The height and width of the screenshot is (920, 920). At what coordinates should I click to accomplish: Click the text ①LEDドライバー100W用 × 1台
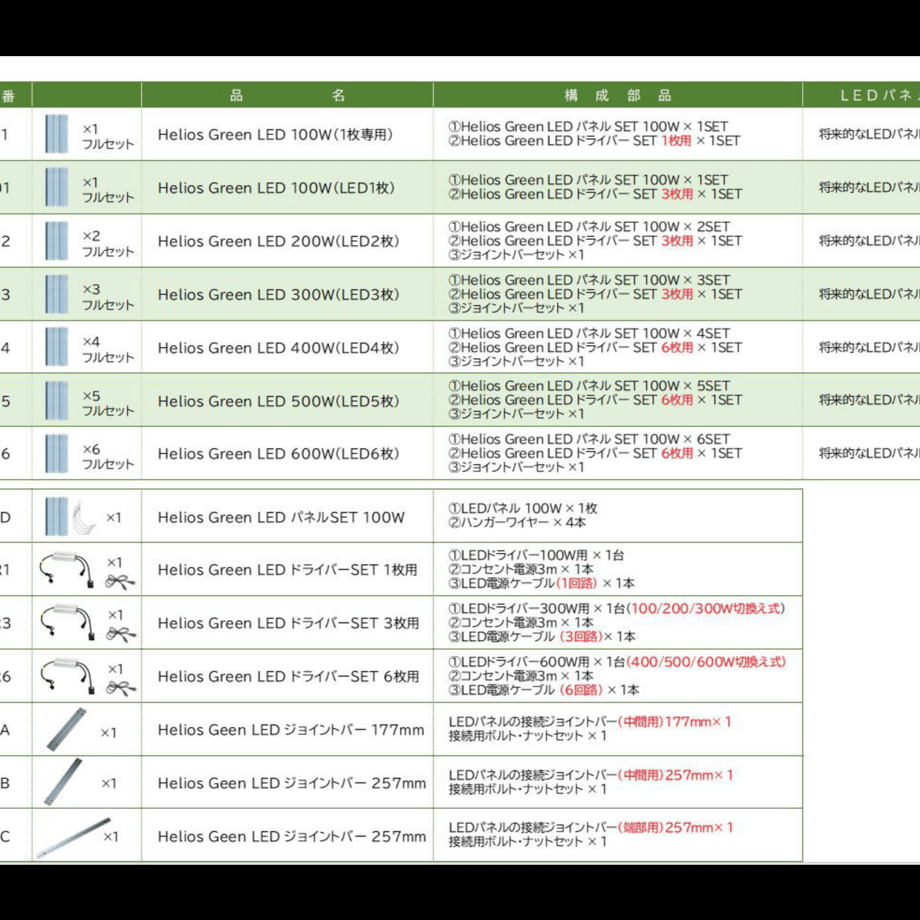536,555
